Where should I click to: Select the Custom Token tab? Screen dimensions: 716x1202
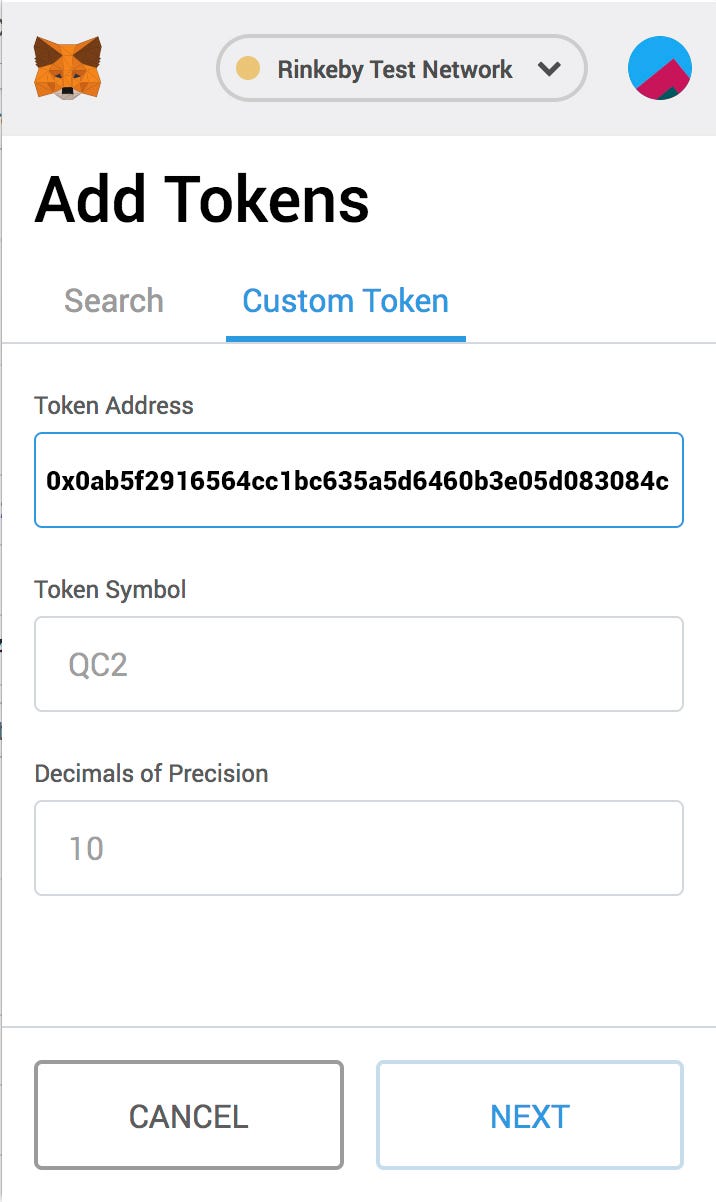pos(345,301)
